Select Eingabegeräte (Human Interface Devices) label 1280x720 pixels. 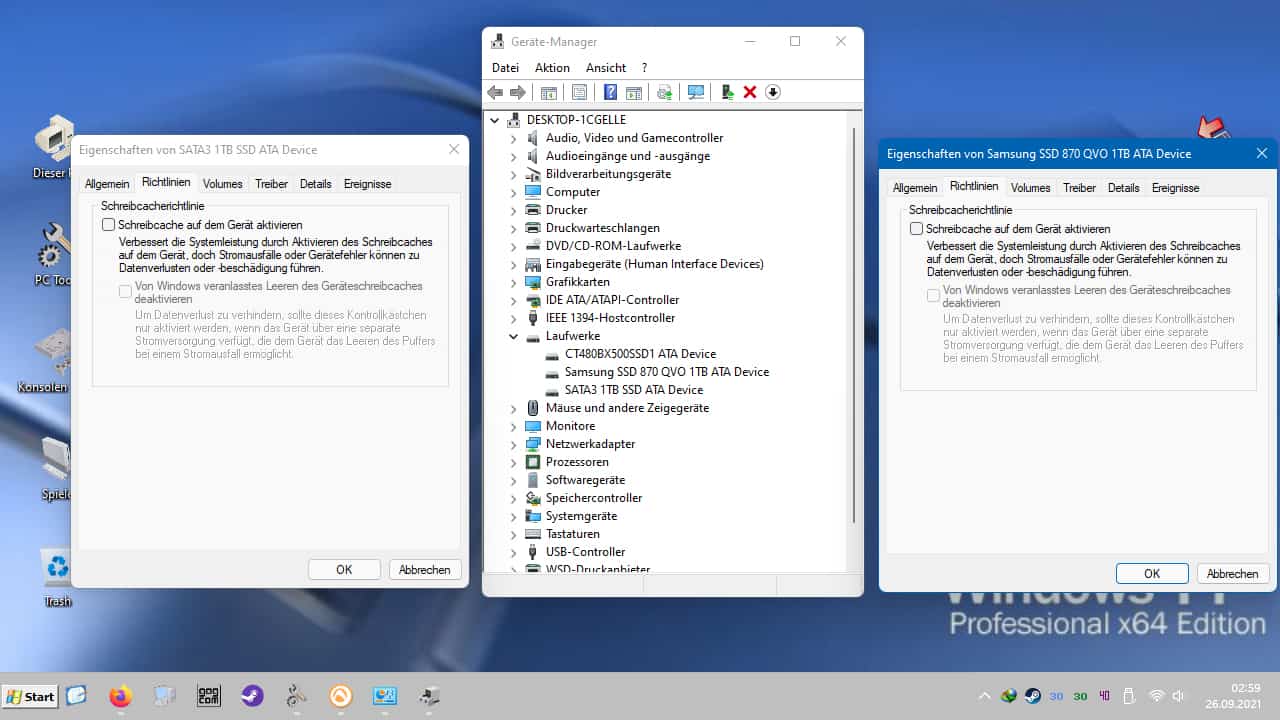click(654, 264)
